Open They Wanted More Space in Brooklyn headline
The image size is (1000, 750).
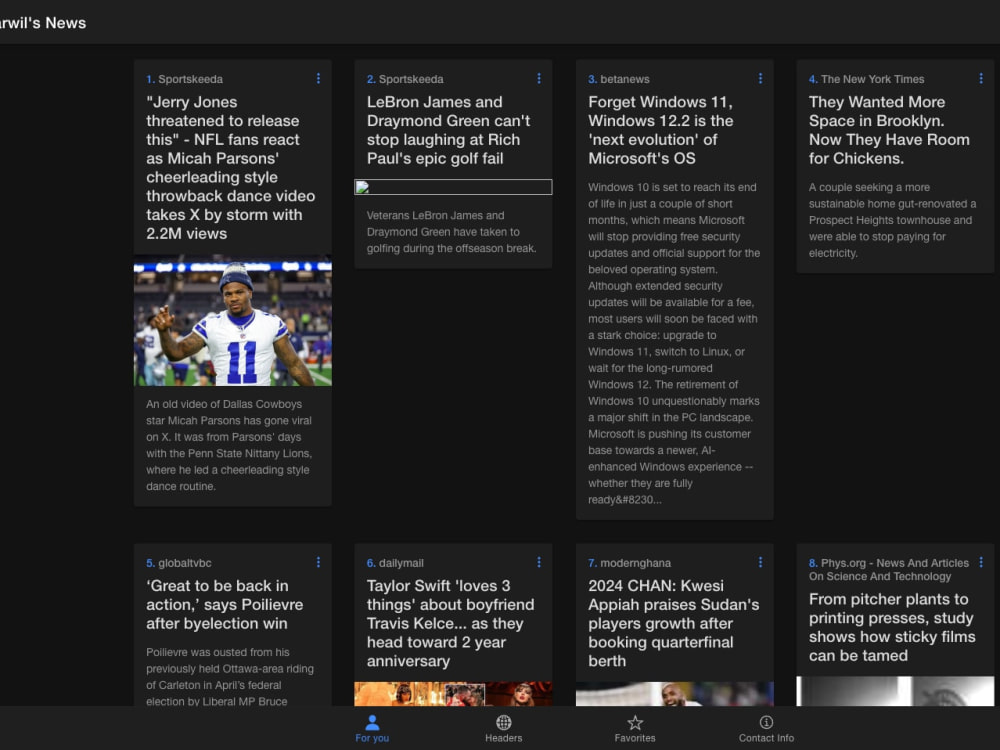890,130
